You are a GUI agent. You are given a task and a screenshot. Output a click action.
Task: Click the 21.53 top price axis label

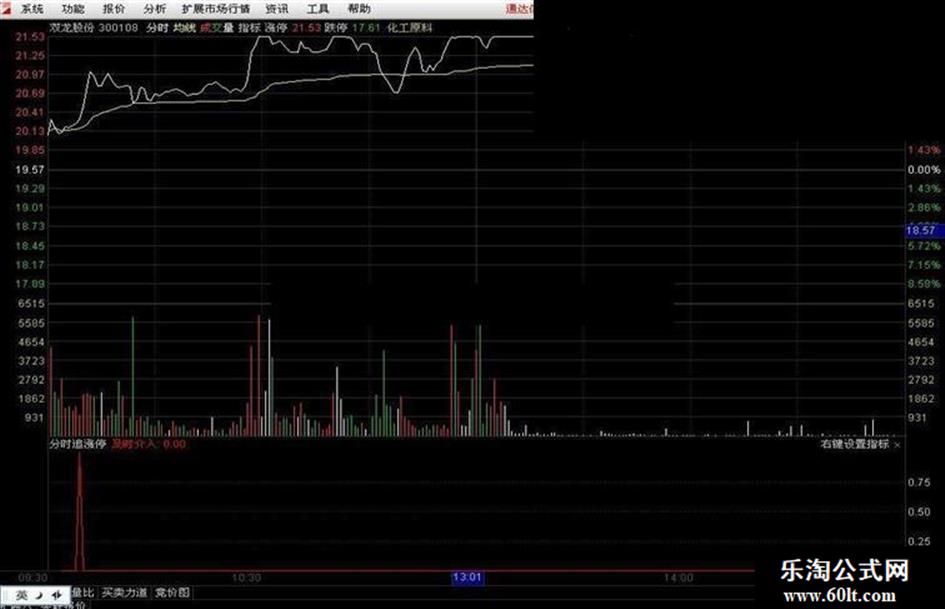tap(30, 37)
